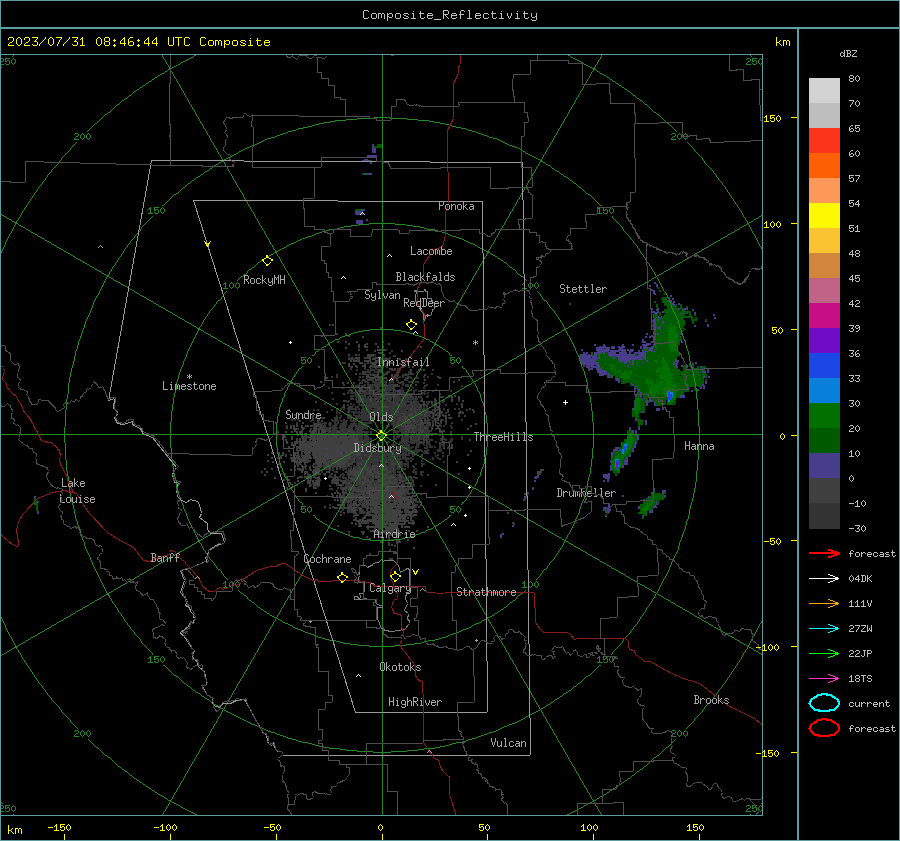Click the Okotoks town label
The height and width of the screenshot is (841, 900).
coord(400,667)
